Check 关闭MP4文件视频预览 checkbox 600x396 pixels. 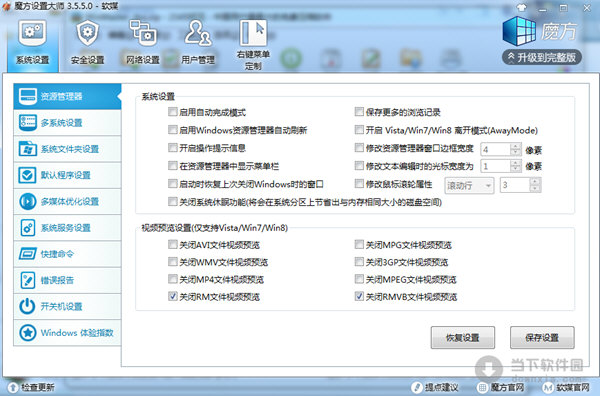pyautogui.click(x=173, y=279)
